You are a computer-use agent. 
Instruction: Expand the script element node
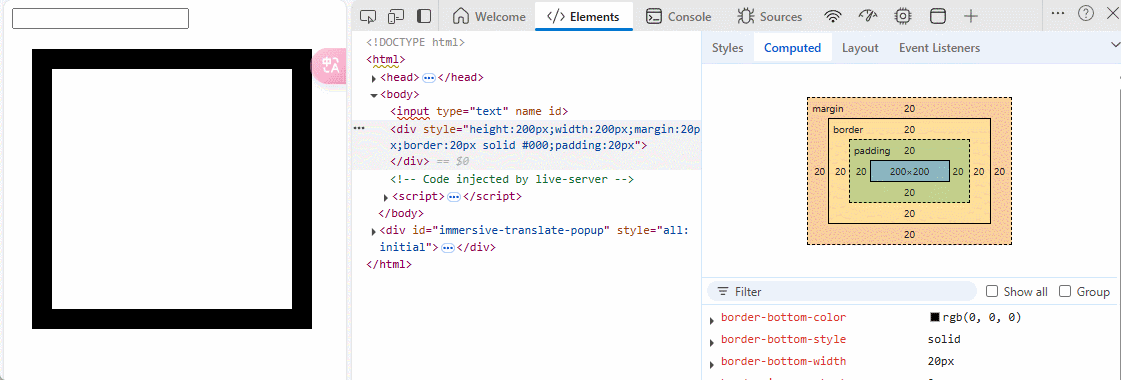click(386, 197)
